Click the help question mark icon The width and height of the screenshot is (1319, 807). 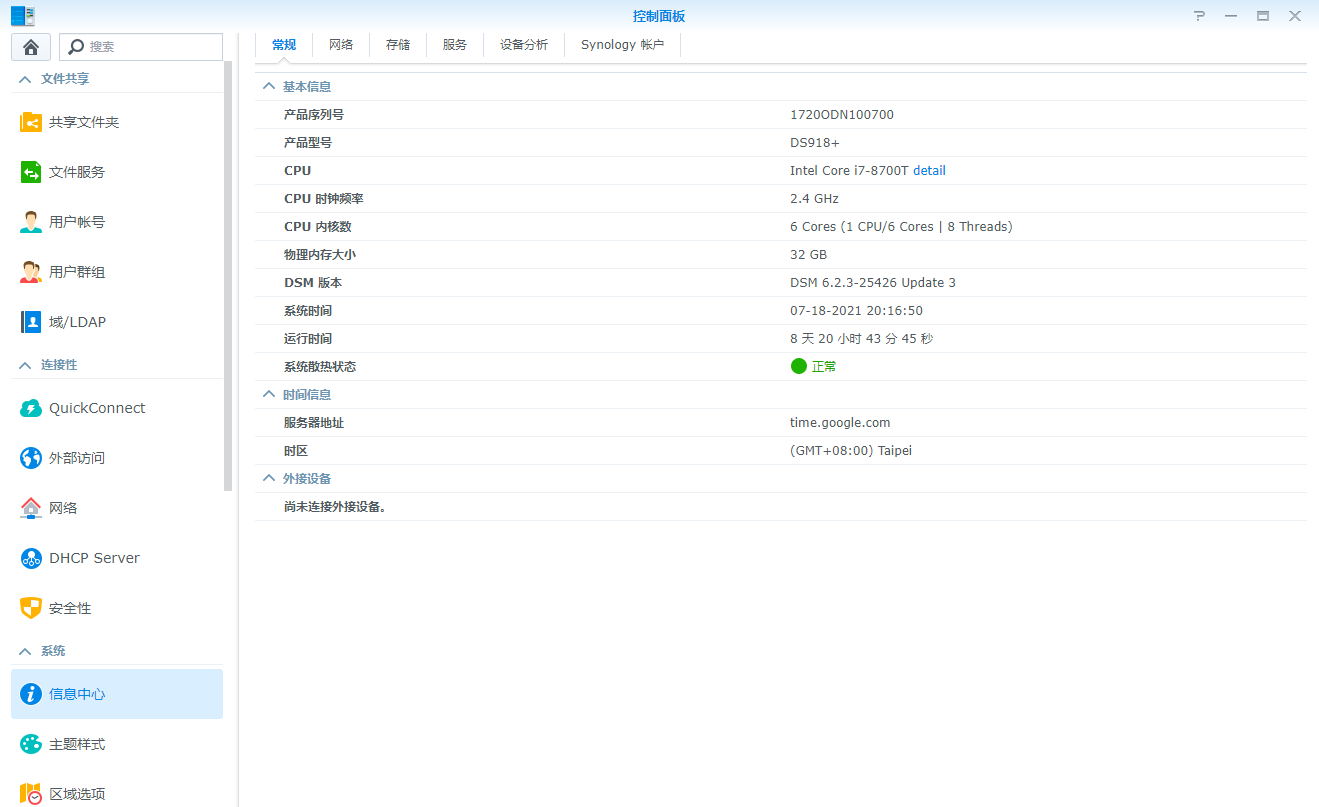coord(1200,16)
